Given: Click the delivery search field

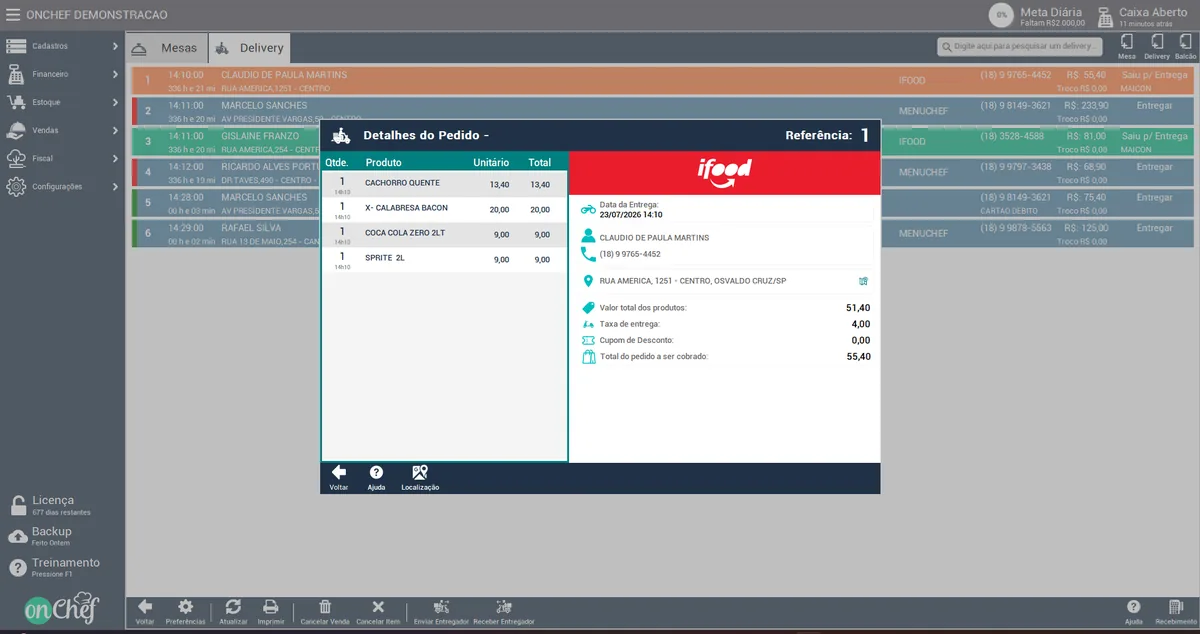Looking at the screenshot, I should [1020, 47].
